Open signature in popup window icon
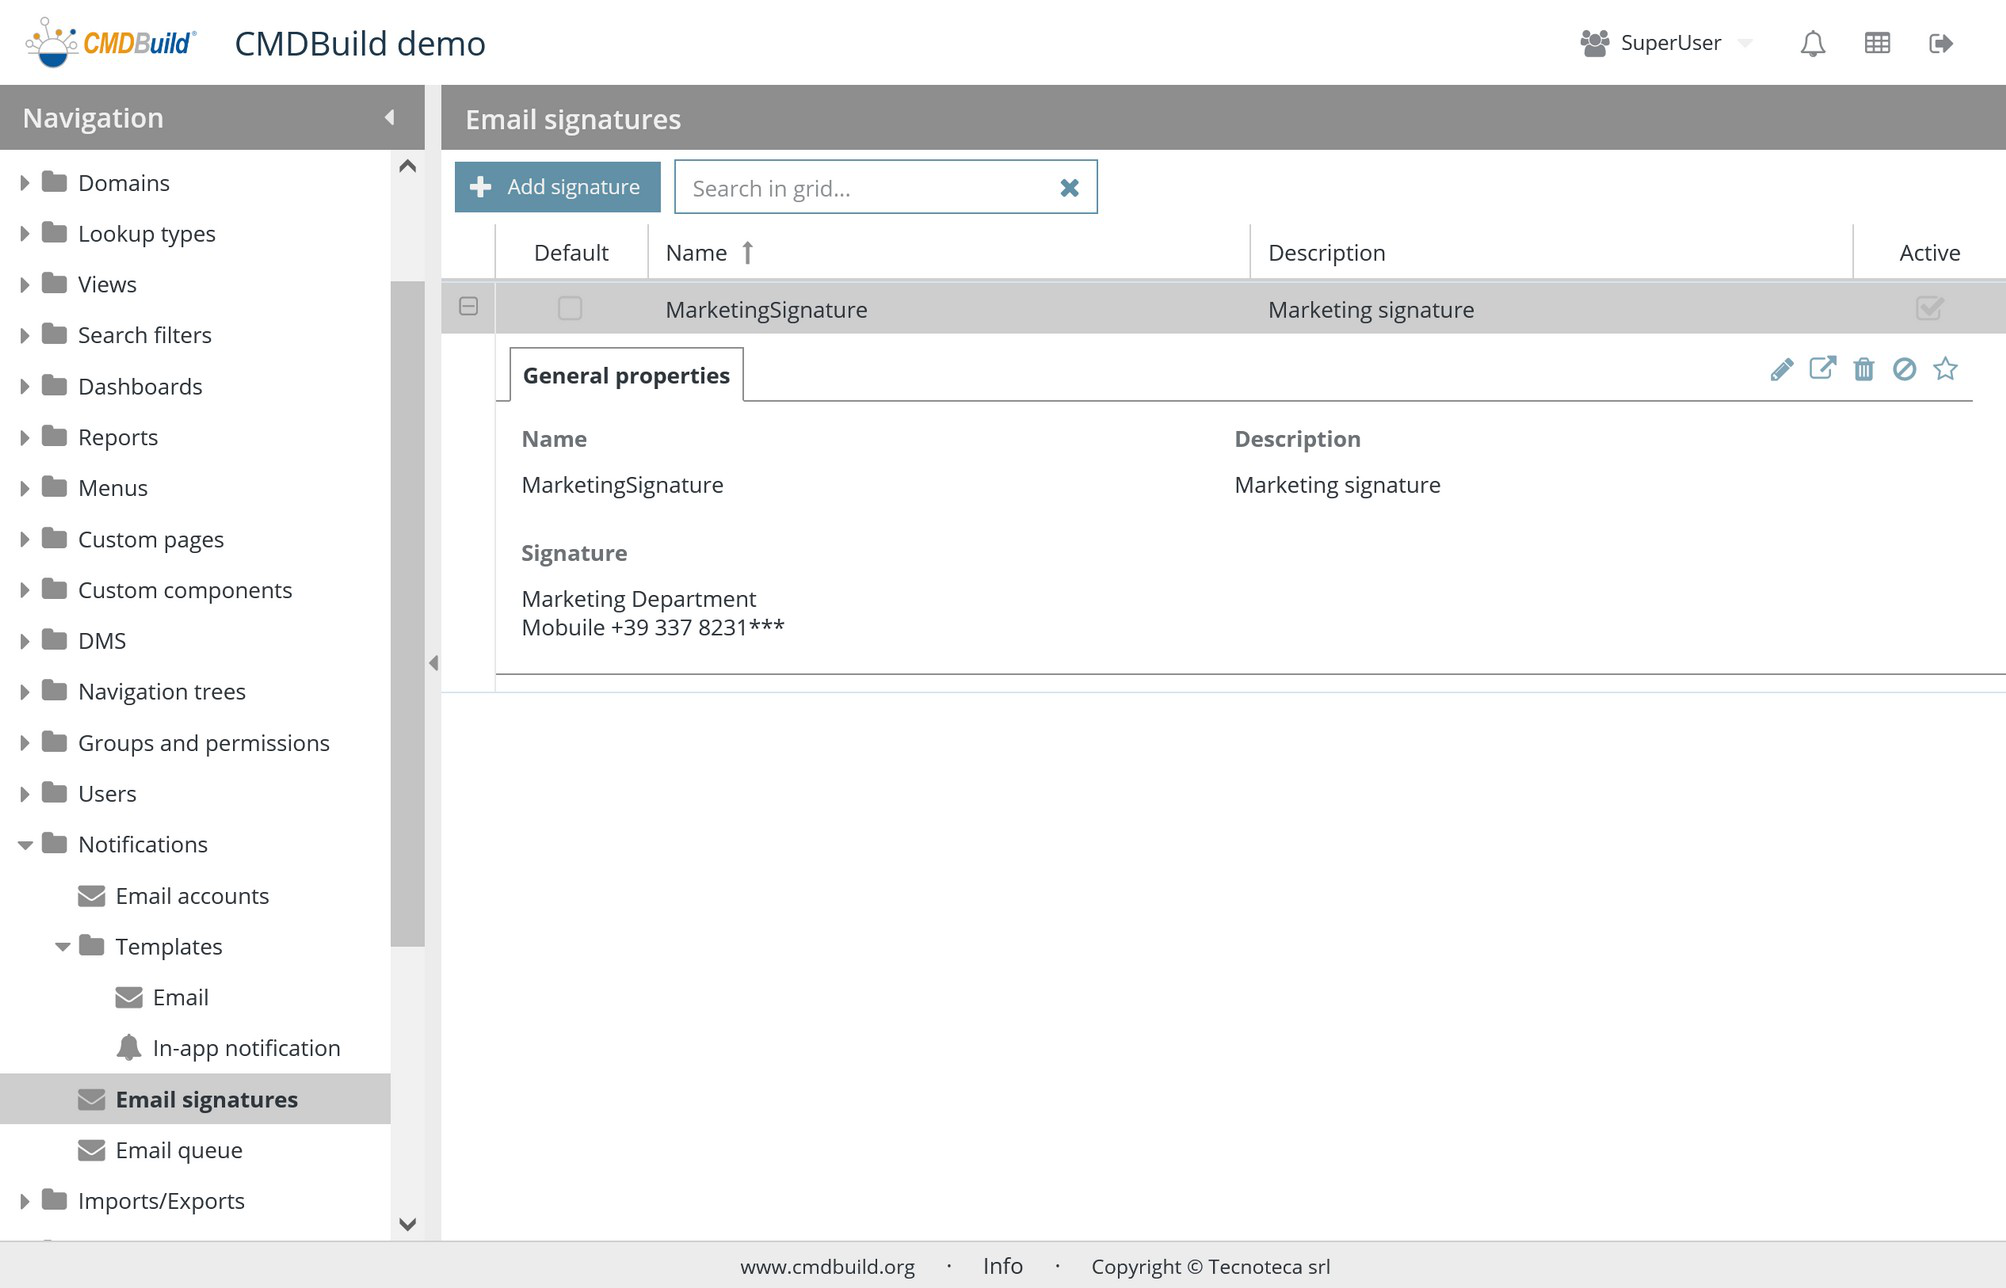The height and width of the screenshot is (1288, 2006). [x=1822, y=369]
